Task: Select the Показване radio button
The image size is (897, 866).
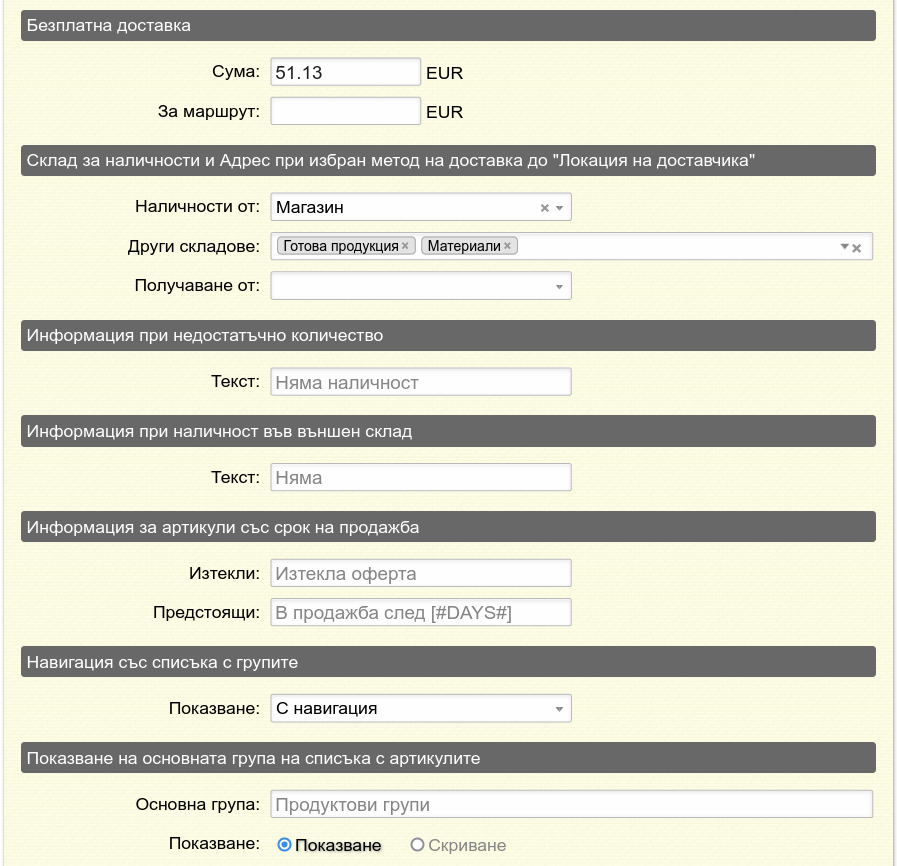Action: pos(284,845)
